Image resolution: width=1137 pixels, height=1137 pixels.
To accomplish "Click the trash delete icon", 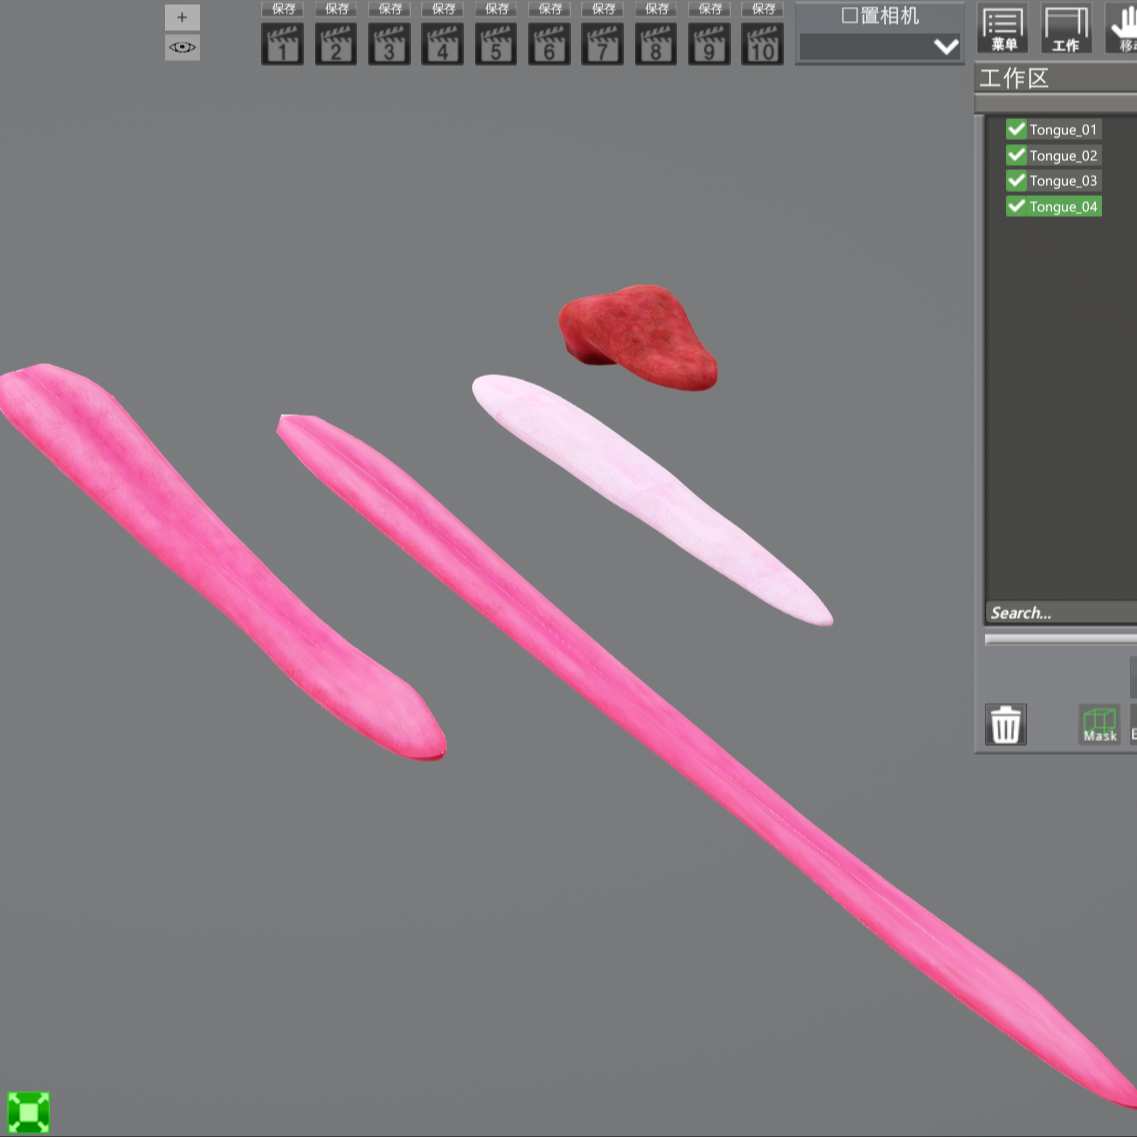I will click(x=1006, y=724).
